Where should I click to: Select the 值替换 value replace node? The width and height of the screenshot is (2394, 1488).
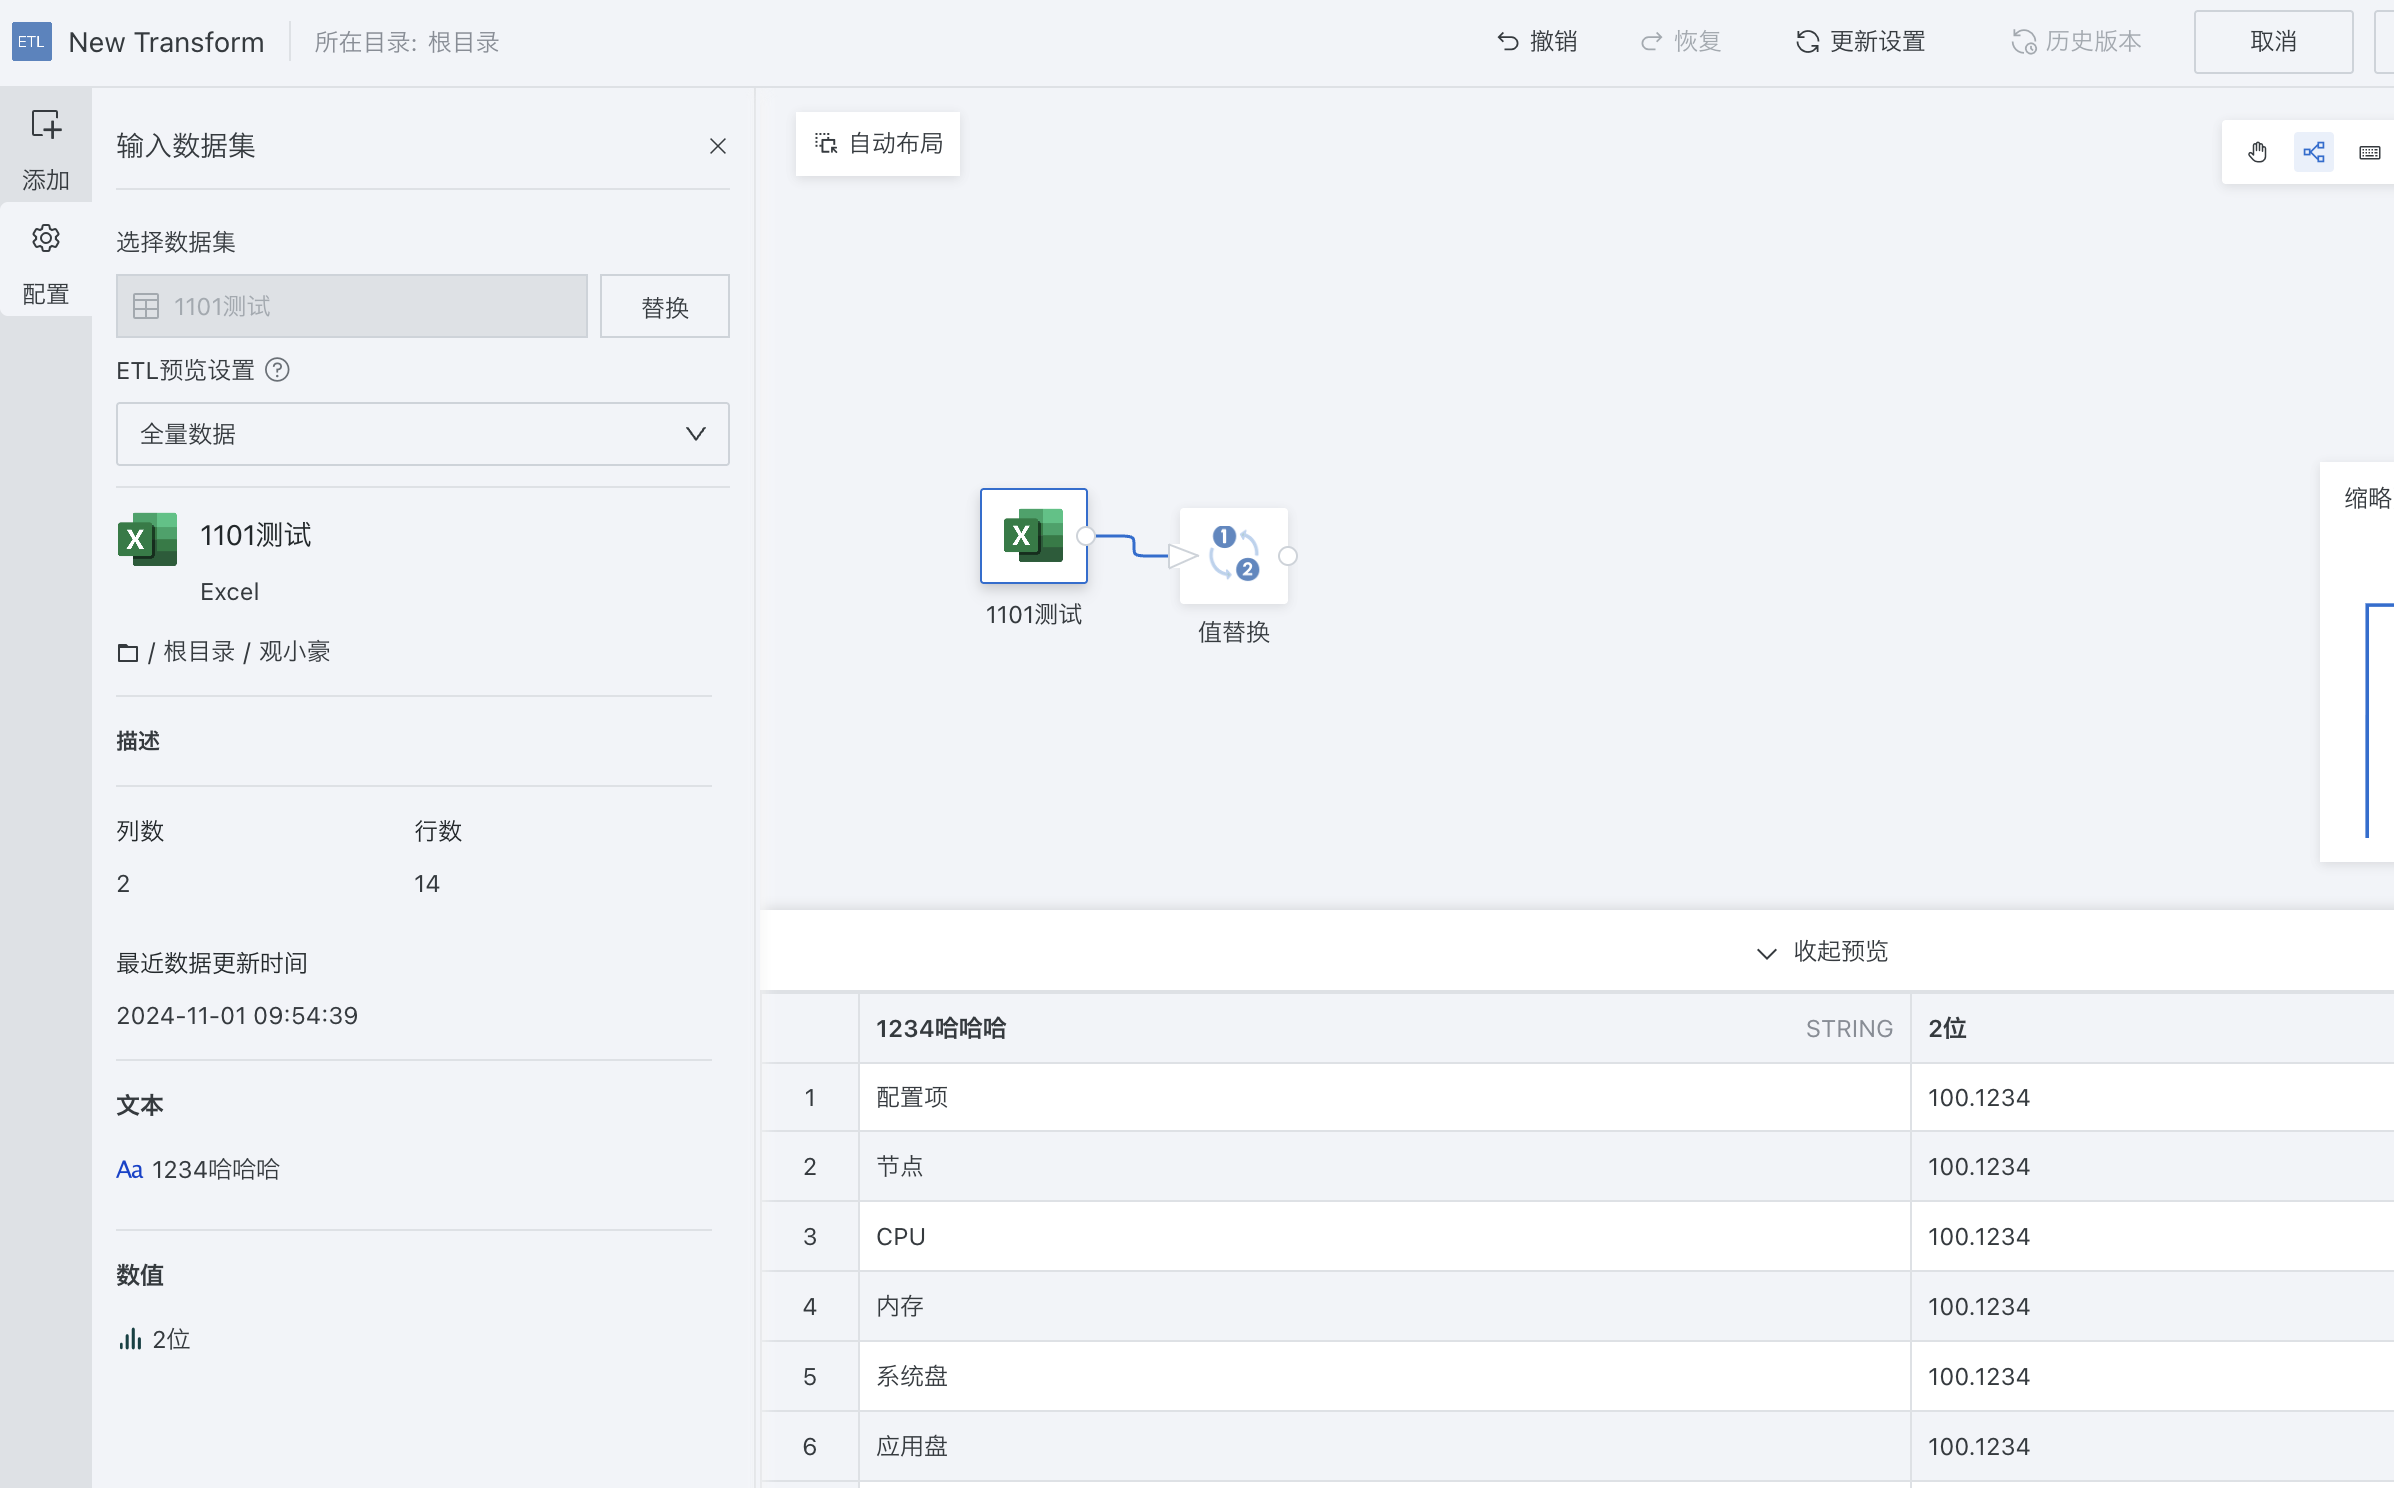tap(1233, 555)
